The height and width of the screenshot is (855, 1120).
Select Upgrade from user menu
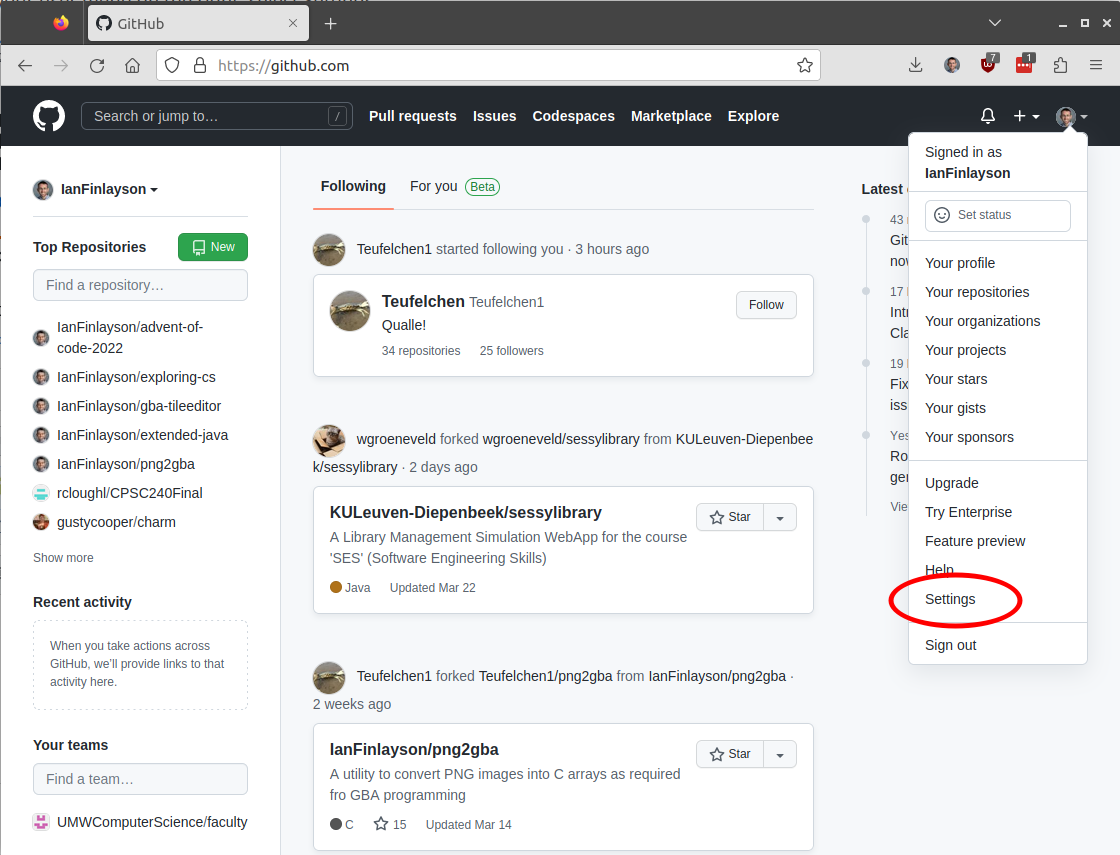tap(998, 483)
